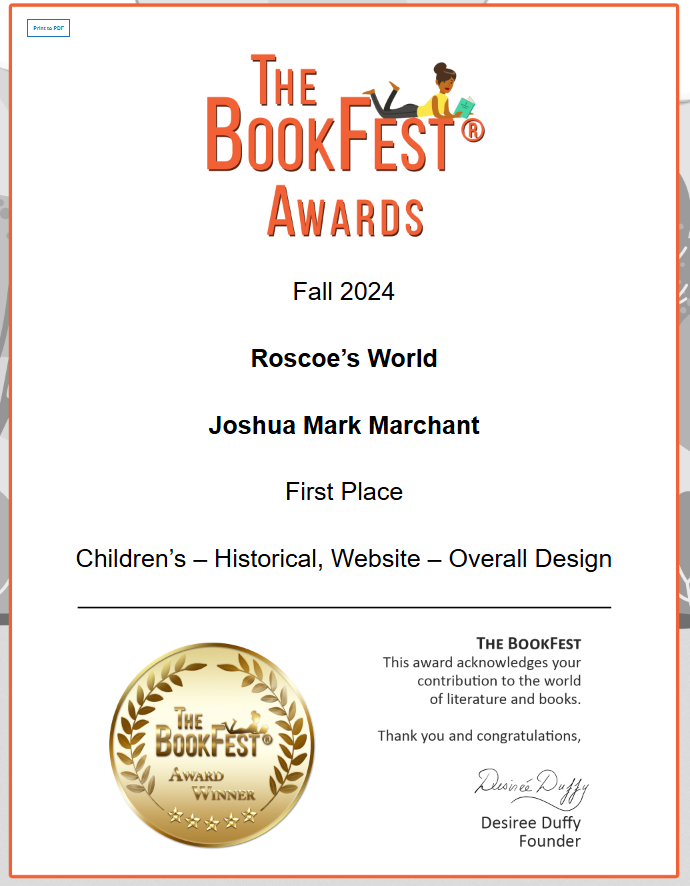This screenshot has width=690, height=886.
Task: Click the gold Award Winner seal
Action: coord(212,745)
